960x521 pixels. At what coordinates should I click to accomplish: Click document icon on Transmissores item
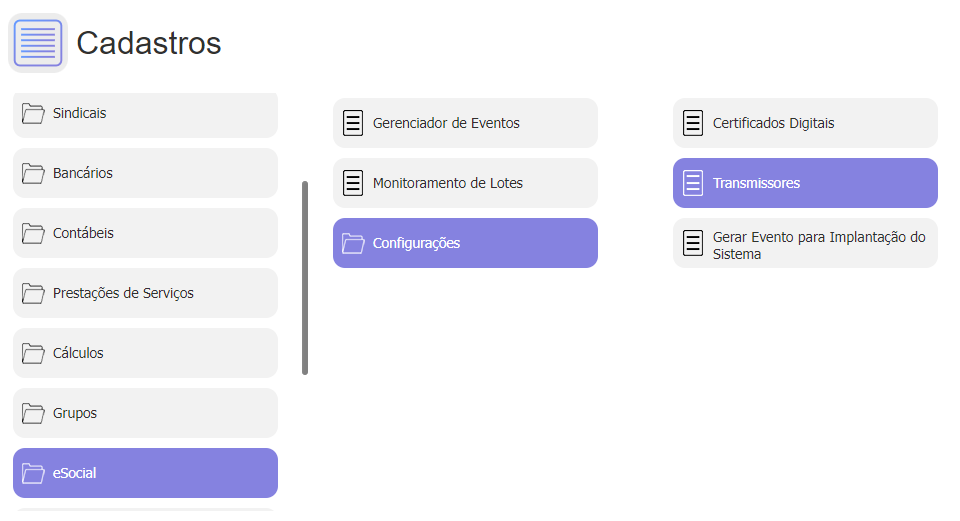693,183
